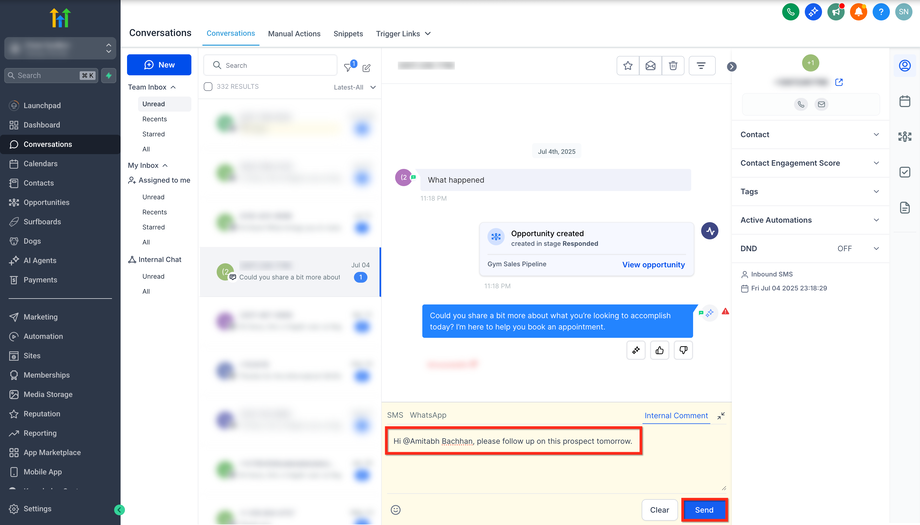
Task: Select Starred under Team Inbox
Action: point(154,134)
